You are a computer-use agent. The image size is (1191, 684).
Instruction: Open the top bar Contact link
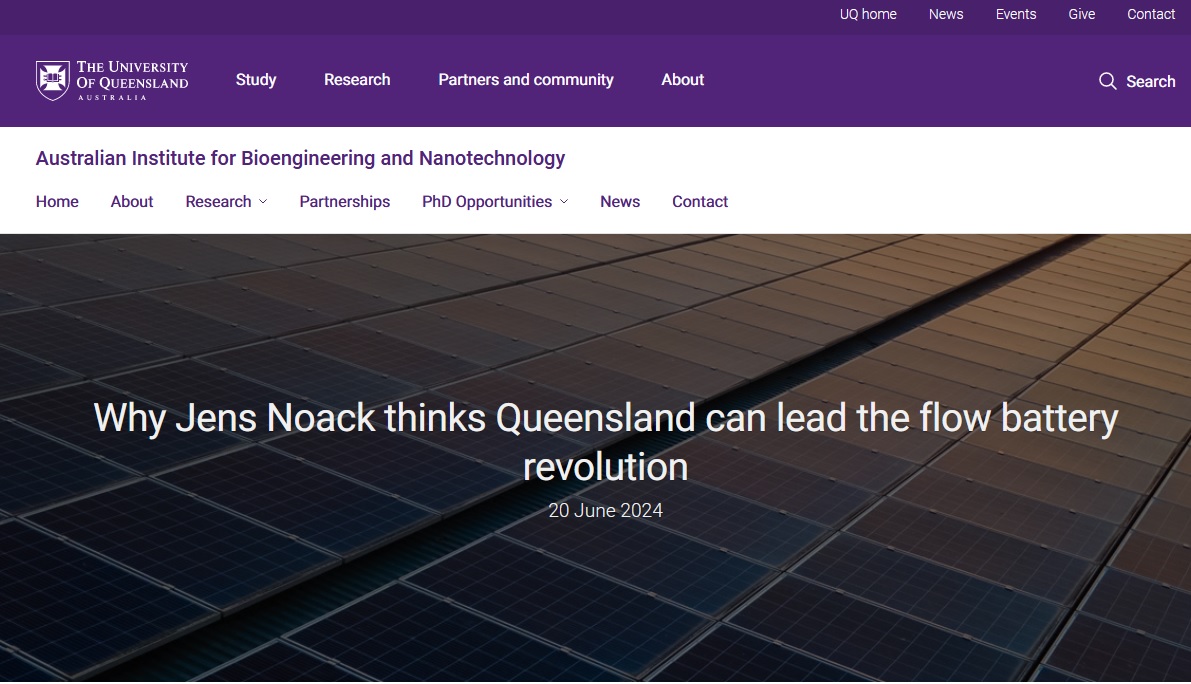click(1151, 14)
